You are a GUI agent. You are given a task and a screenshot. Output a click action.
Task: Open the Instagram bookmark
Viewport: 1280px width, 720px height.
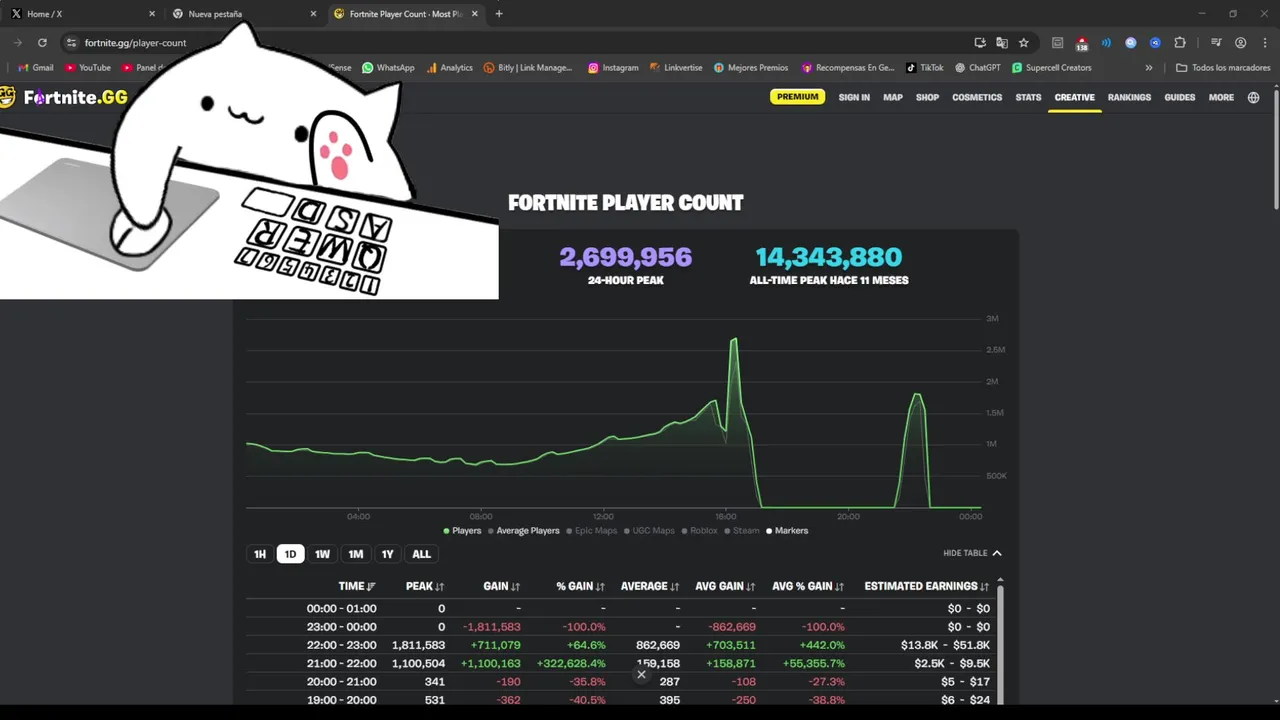(x=613, y=68)
